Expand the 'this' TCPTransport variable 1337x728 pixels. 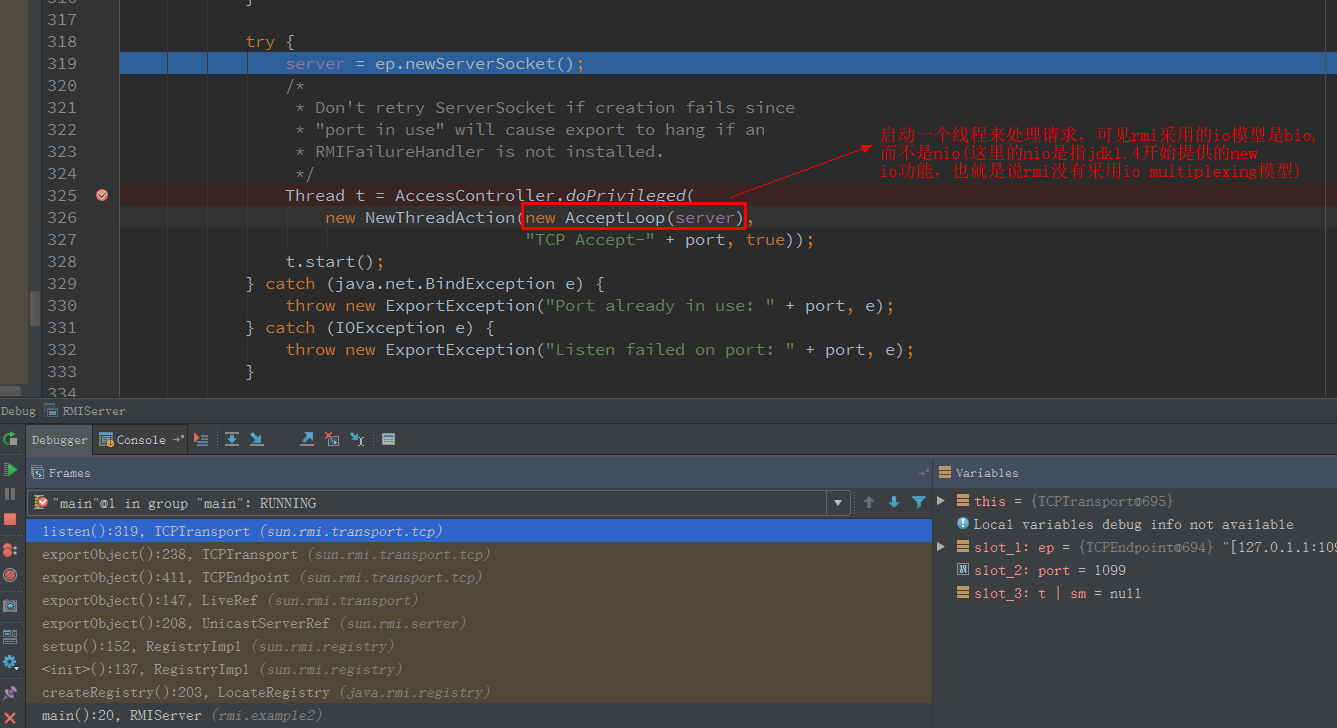tap(941, 501)
